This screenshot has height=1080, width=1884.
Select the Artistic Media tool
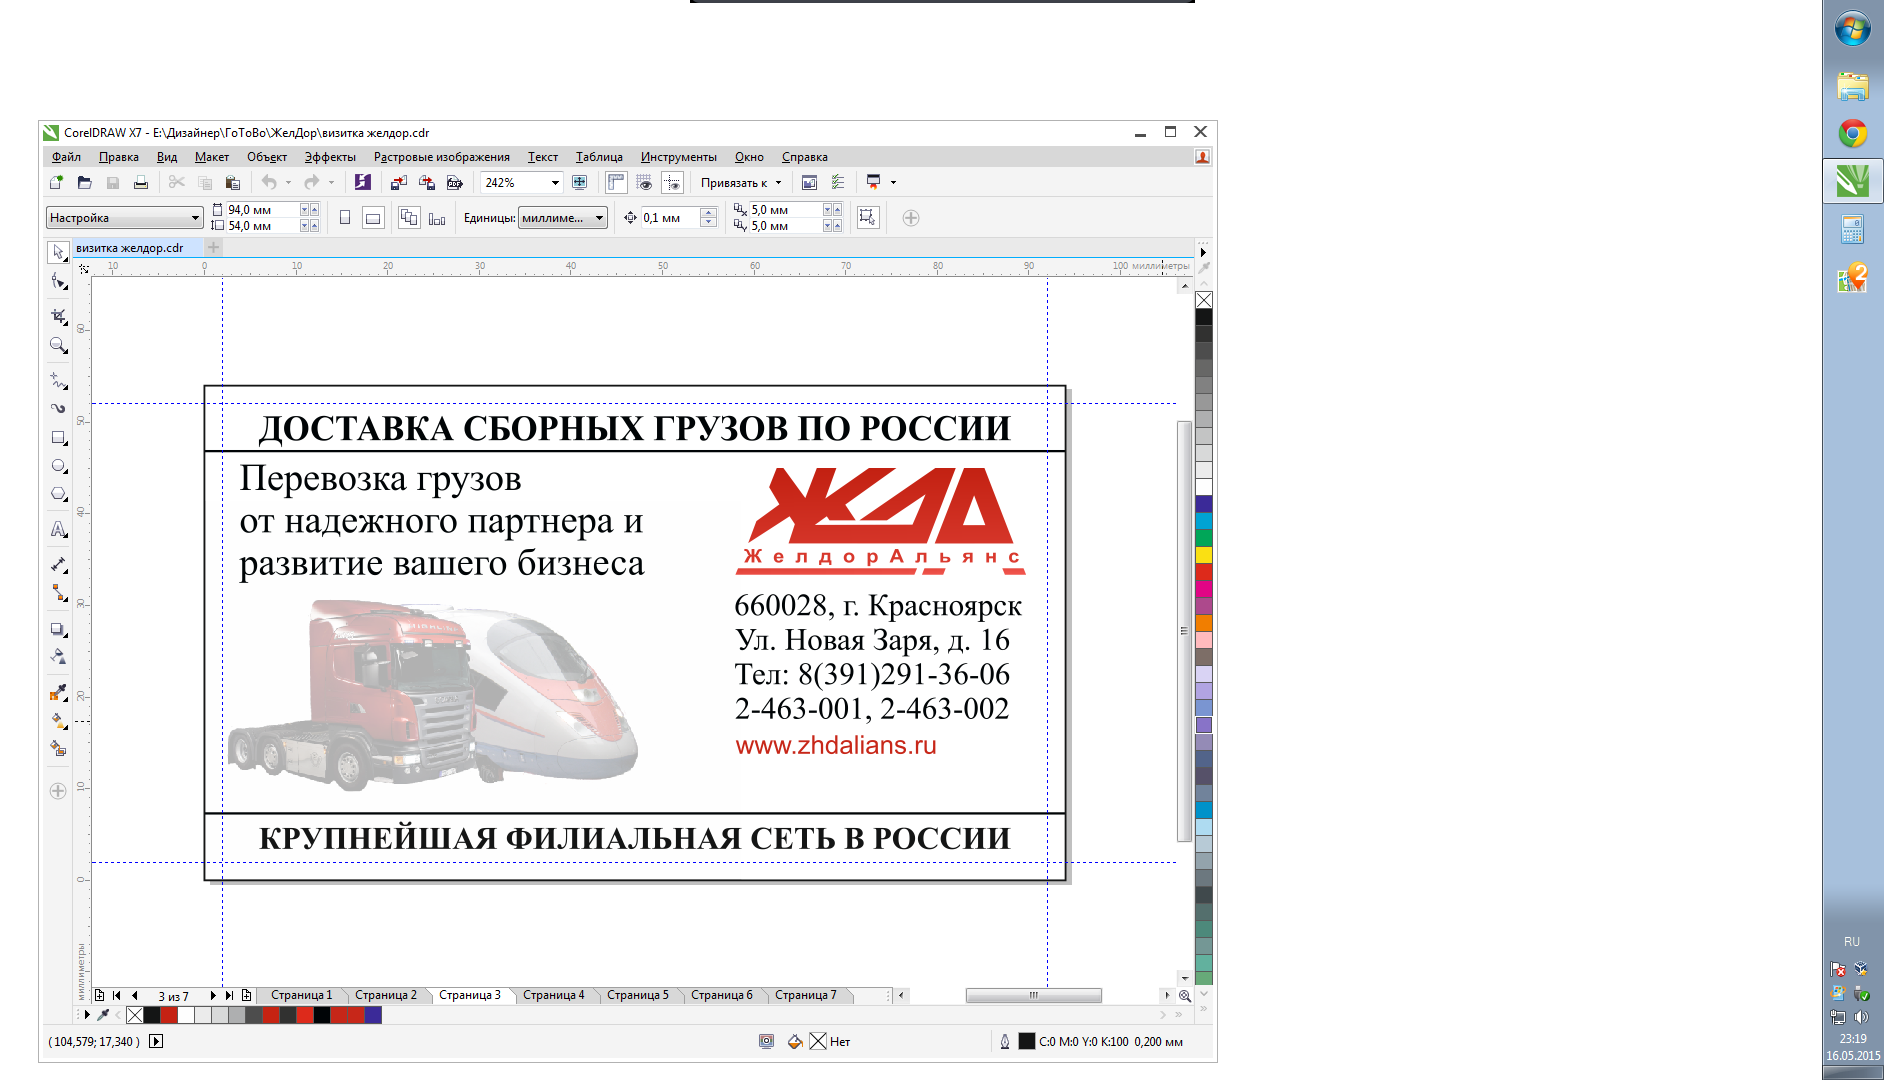[58, 409]
